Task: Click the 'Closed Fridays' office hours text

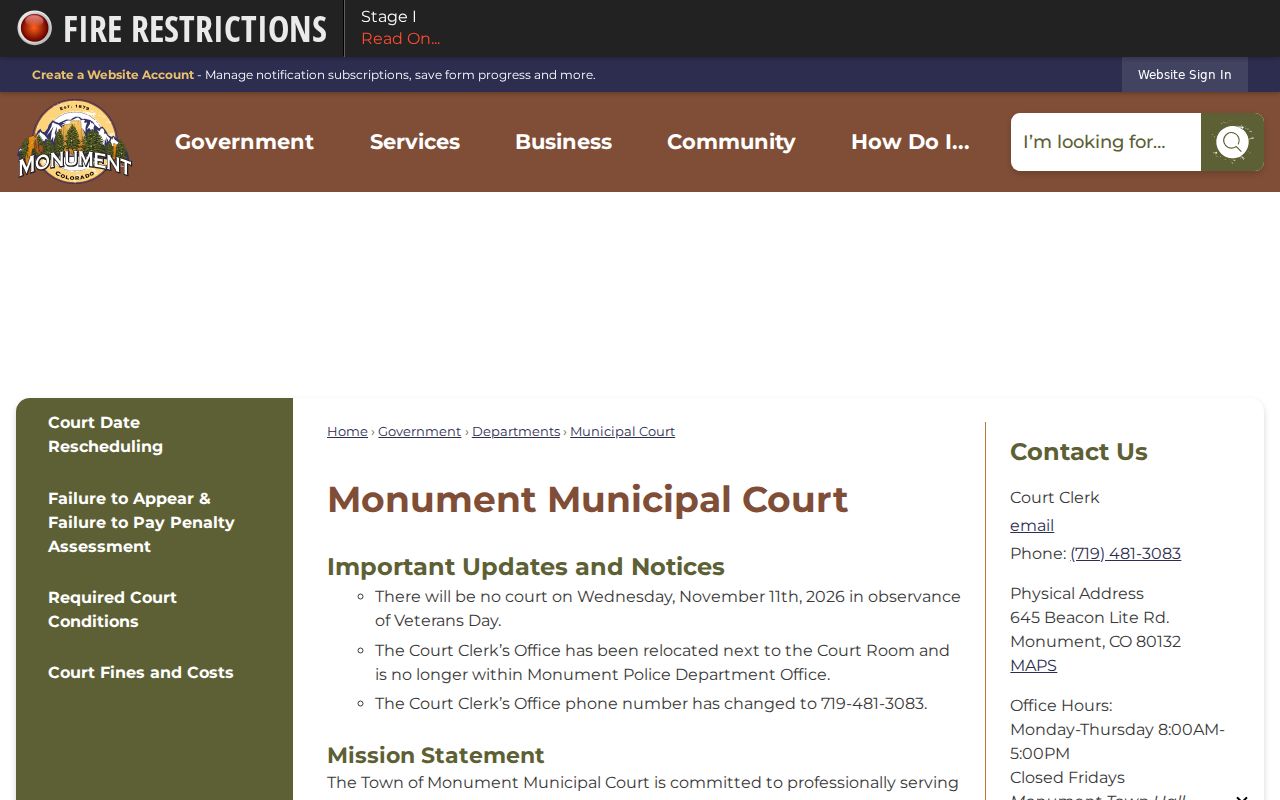Action: tap(1067, 777)
